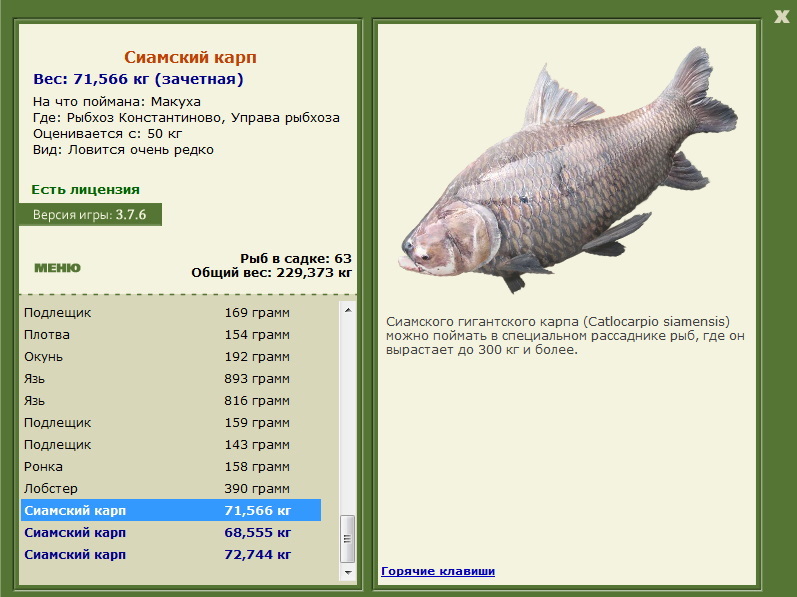
Task: Select Сиамский карп weighing 68,555 кг
Action: pos(171,532)
